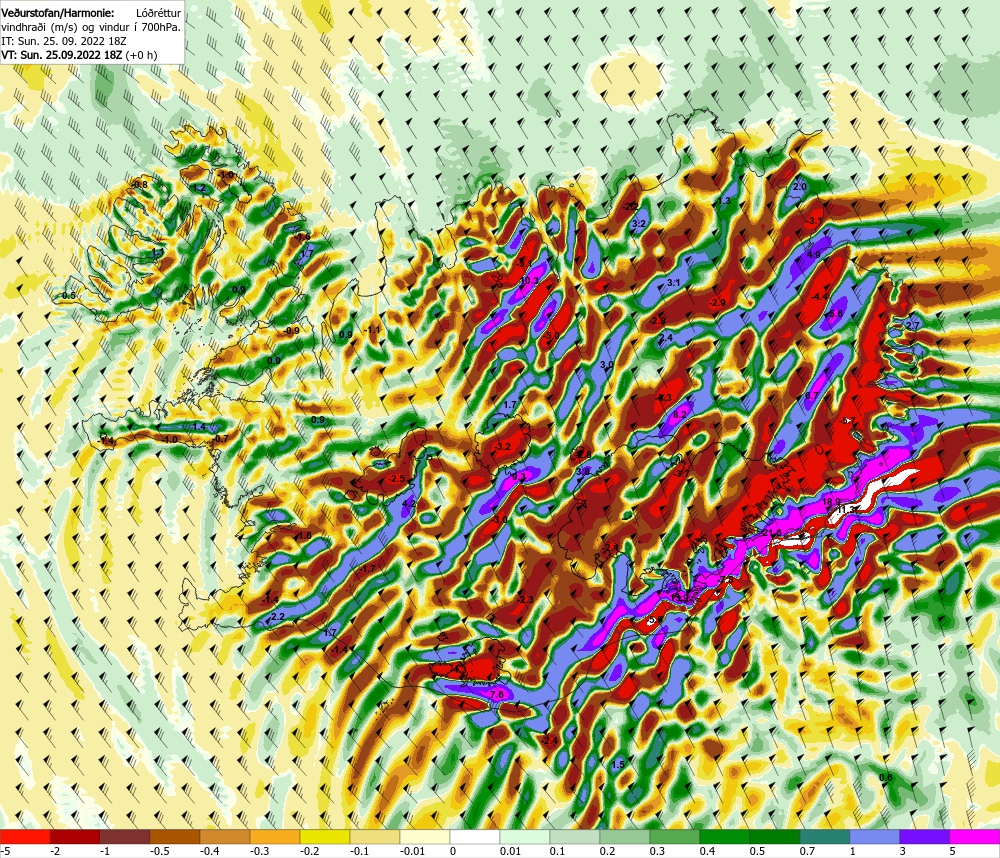The image size is (1000, 858).
Task: Click the -0.5 legend scale label
Action: click(159, 851)
